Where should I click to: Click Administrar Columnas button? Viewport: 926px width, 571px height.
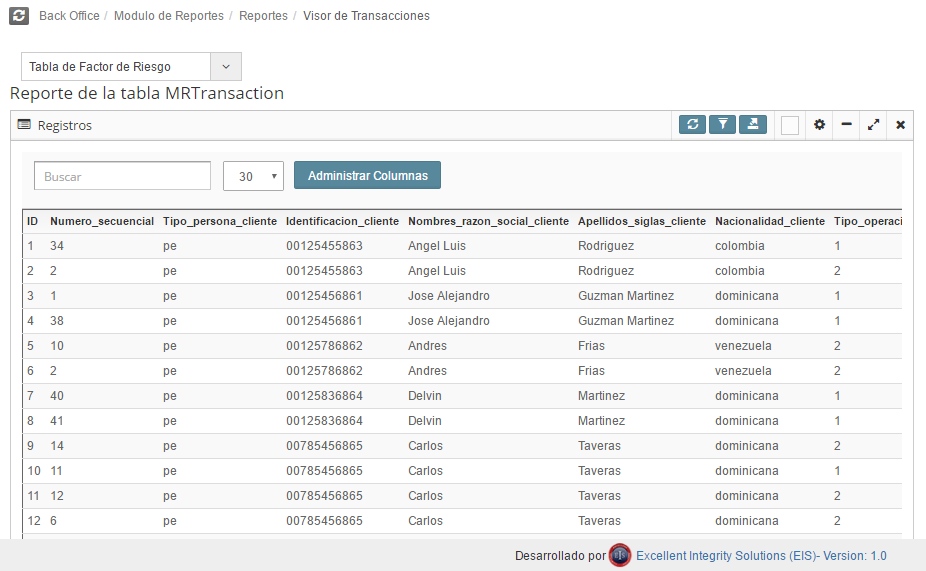click(367, 175)
